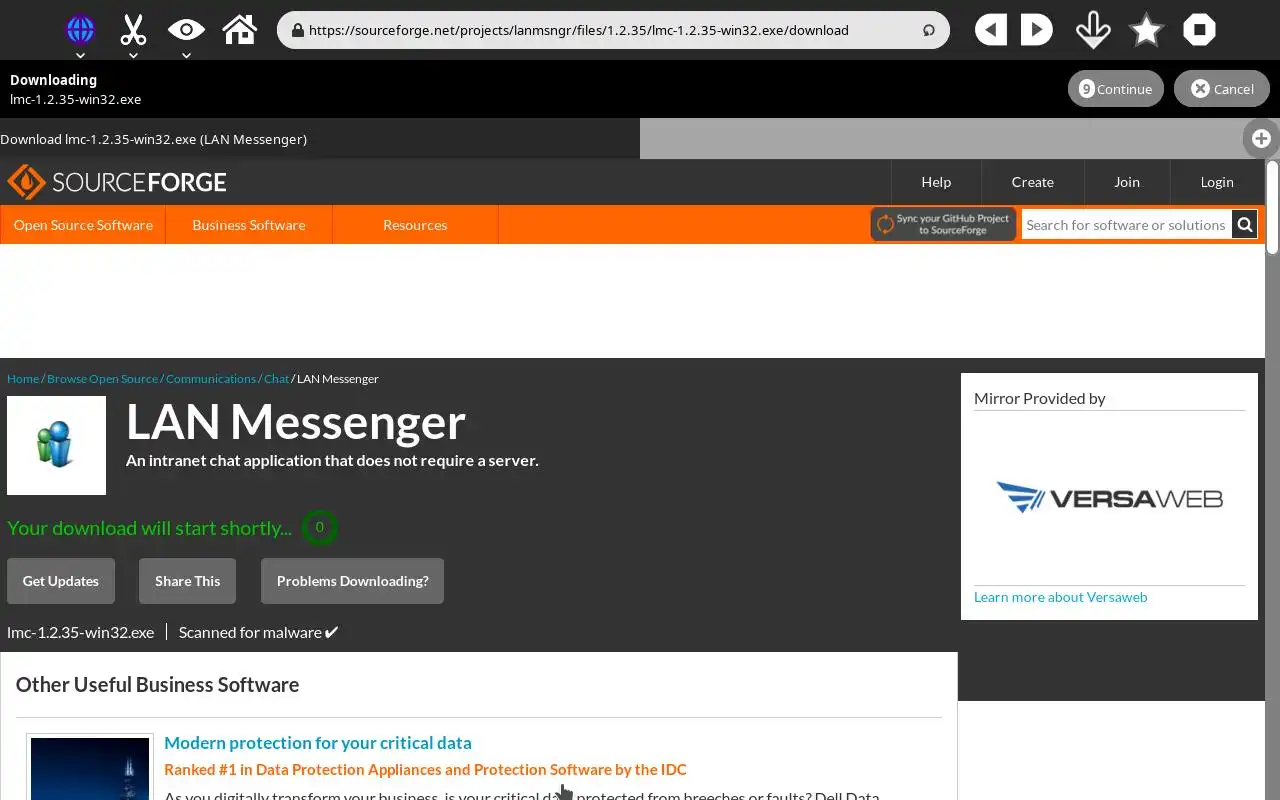Follow the Browse Open Source breadcrumb
This screenshot has height=800, width=1280.
(102, 379)
